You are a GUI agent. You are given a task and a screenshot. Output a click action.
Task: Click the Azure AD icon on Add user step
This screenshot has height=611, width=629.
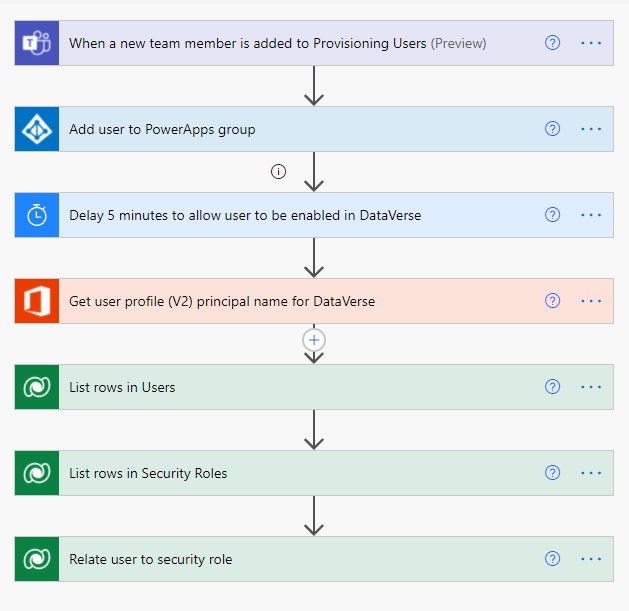coord(37,129)
